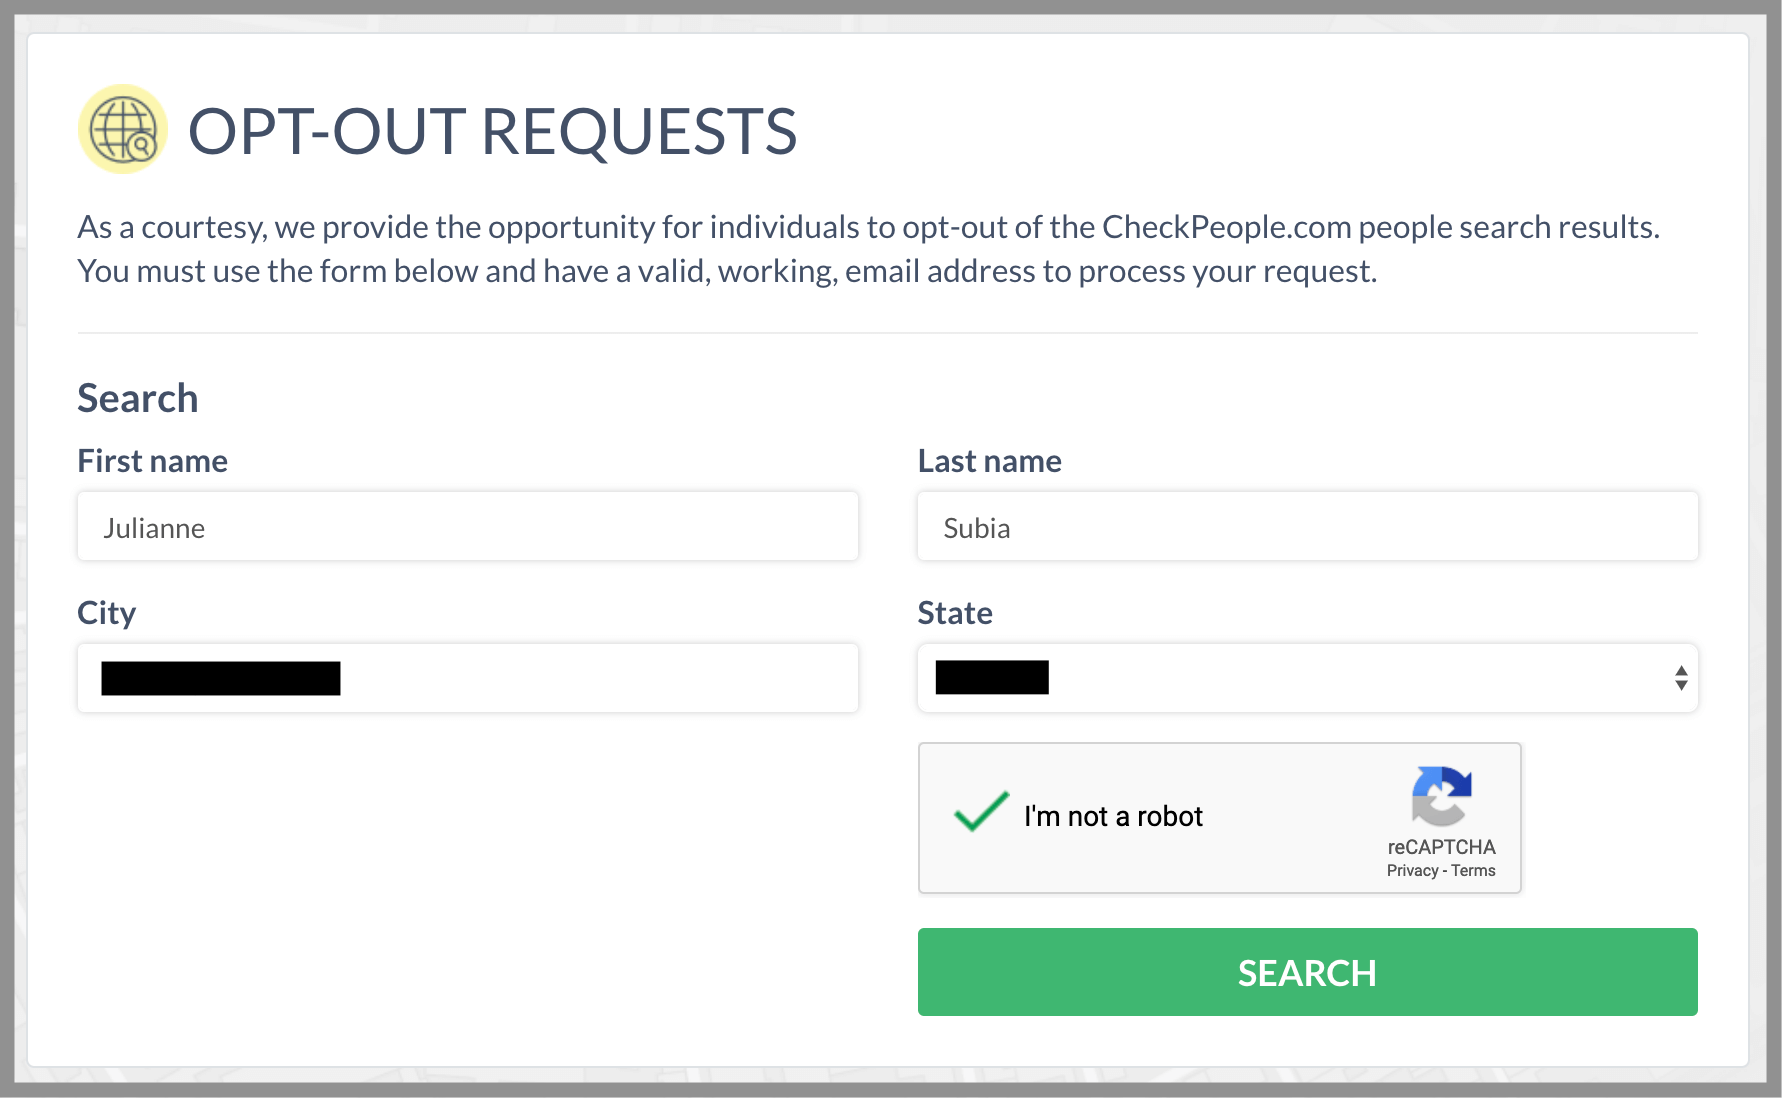
Task: Click the "I'm not a robot" label text
Action: [1113, 816]
